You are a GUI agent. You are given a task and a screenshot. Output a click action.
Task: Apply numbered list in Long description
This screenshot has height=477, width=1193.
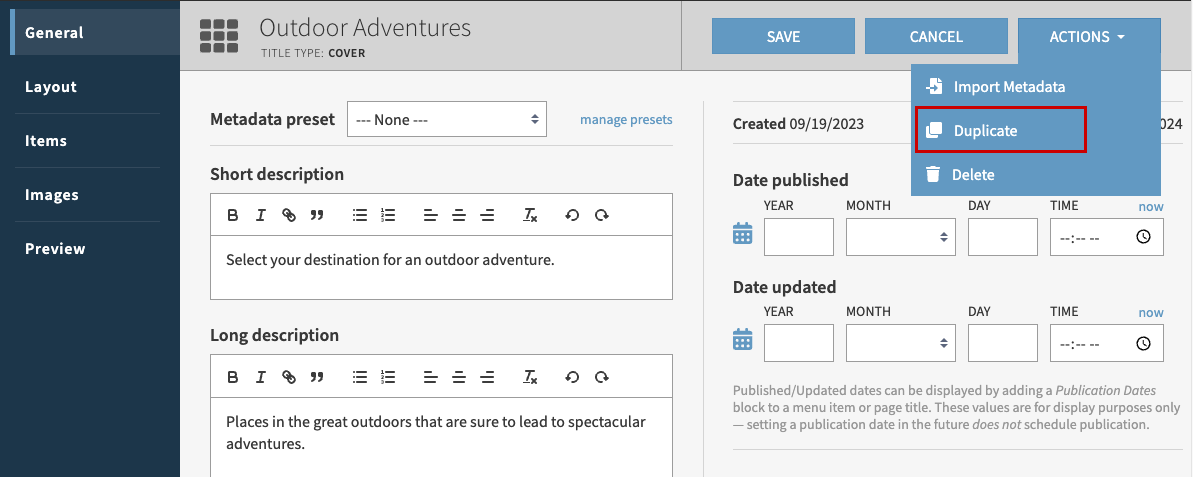pos(389,377)
